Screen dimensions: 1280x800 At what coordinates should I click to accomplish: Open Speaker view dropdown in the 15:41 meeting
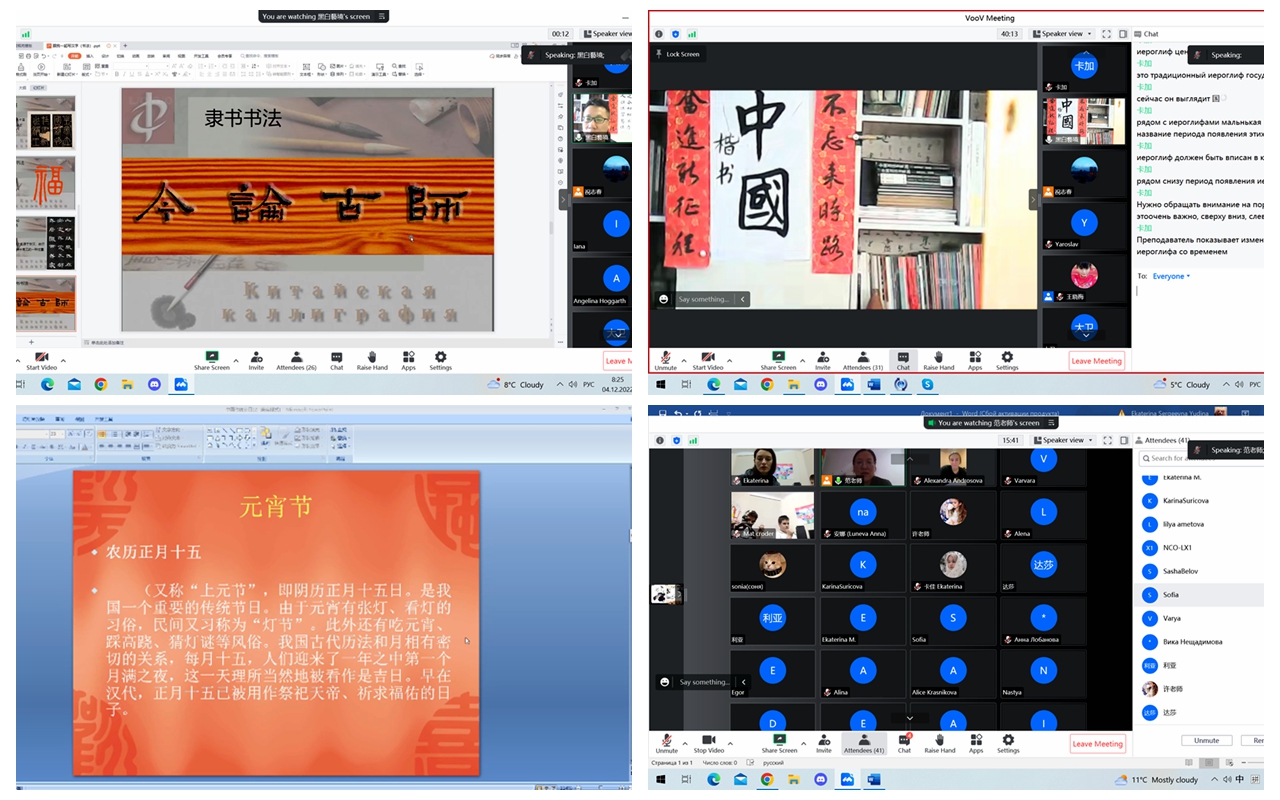(1065, 440)
